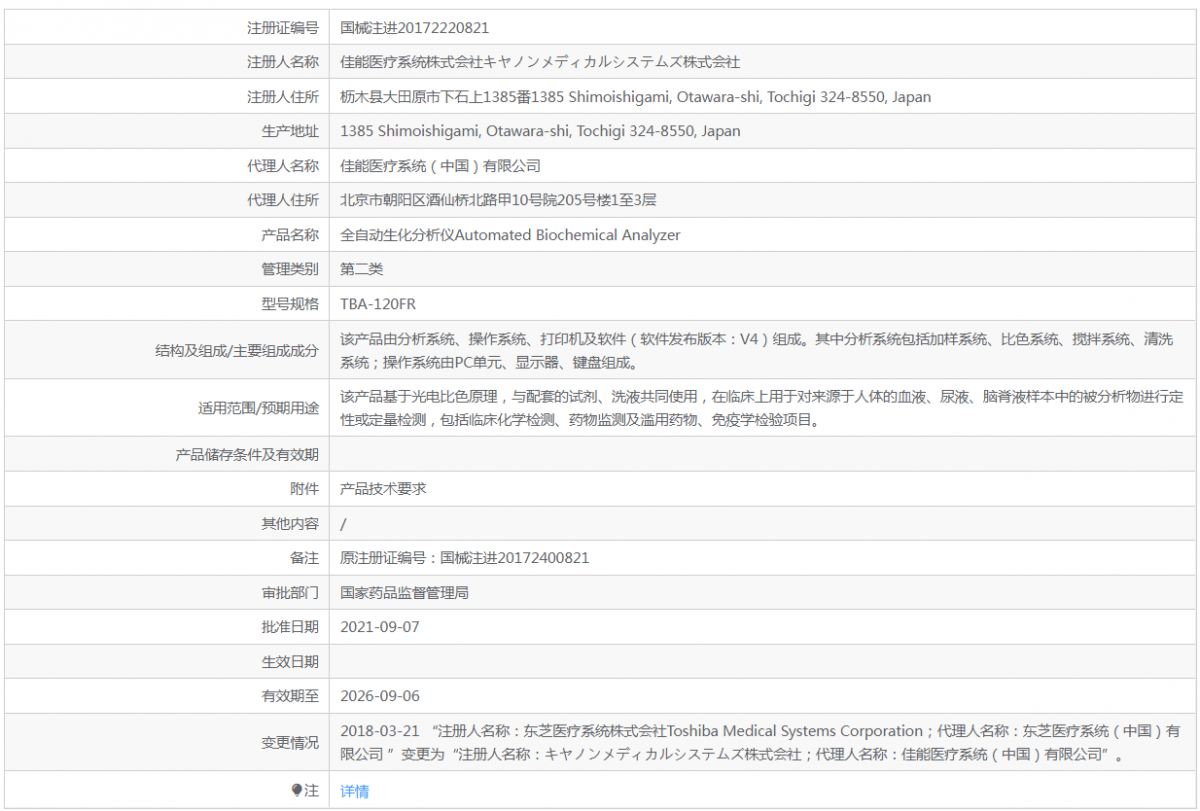Click the 生产地址 value 1385 Shimoishigami
Screen dimensions: 1200x811
[x=540, y=131]
